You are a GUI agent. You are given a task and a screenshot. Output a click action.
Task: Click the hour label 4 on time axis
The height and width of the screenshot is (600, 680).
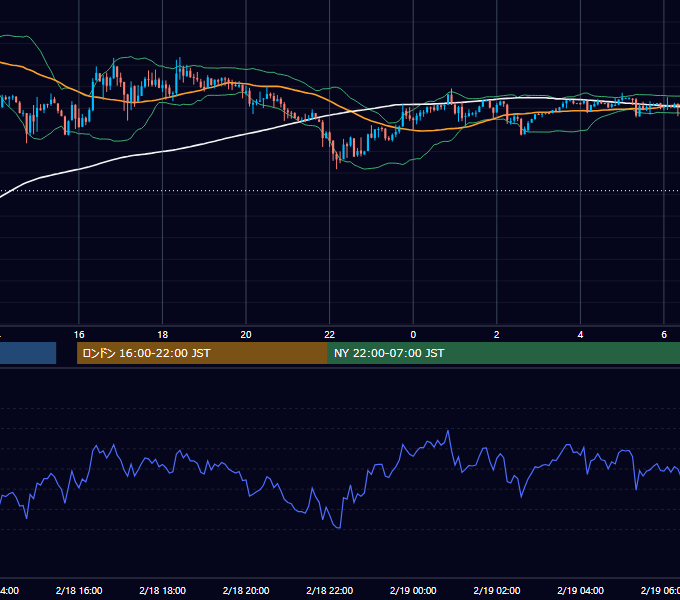point(580,335)
